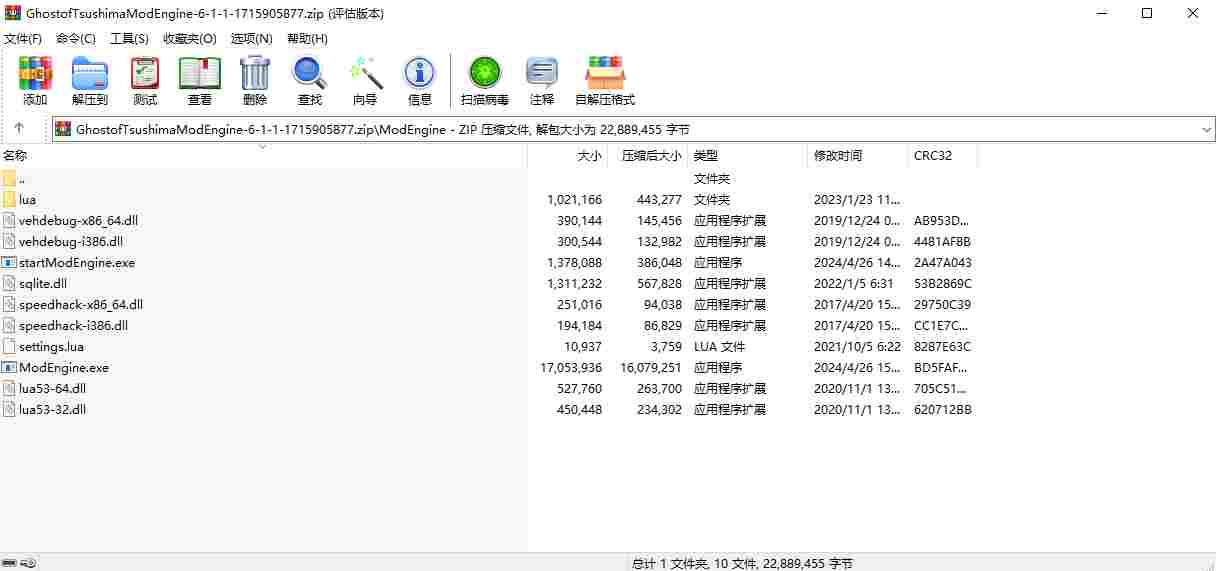
Task: Click the LUA 文件 type cell
Action: (720, 347)
